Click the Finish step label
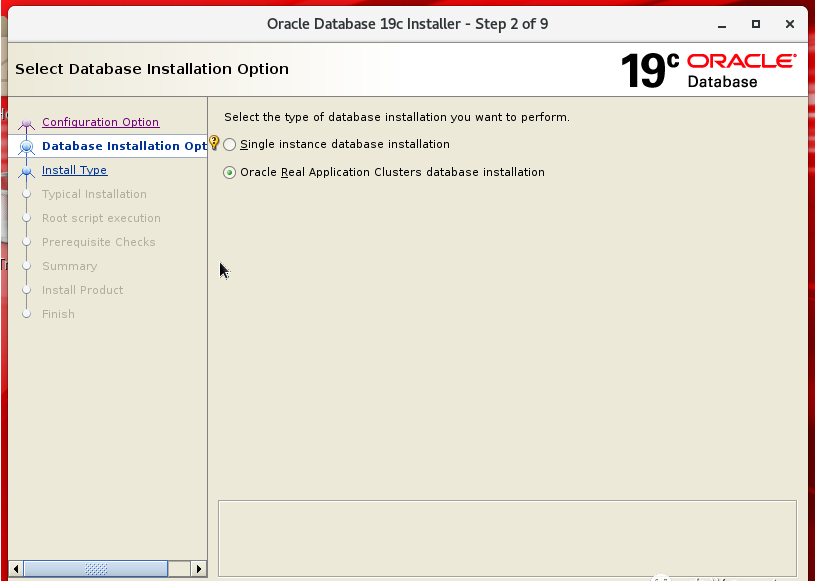The image size is (816, 581). pyautogui.click(x=58, y=314)
